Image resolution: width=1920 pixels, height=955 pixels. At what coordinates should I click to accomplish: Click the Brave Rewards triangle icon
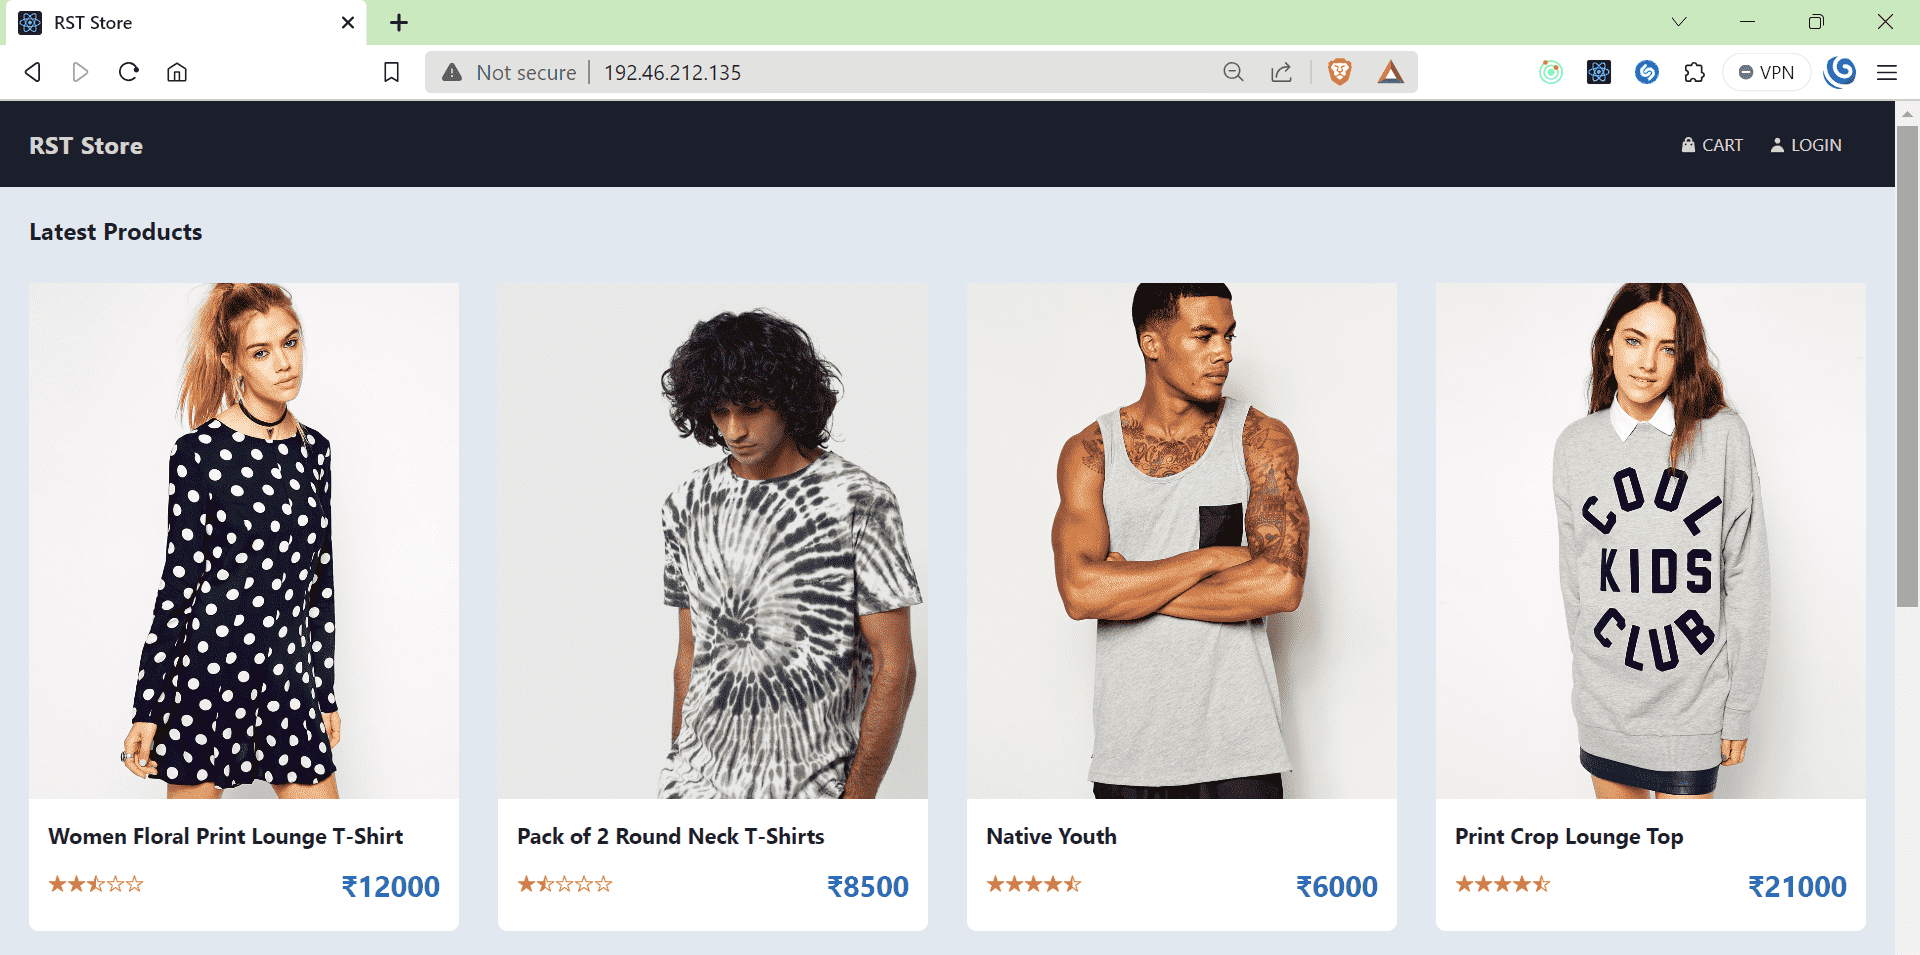1390,72
